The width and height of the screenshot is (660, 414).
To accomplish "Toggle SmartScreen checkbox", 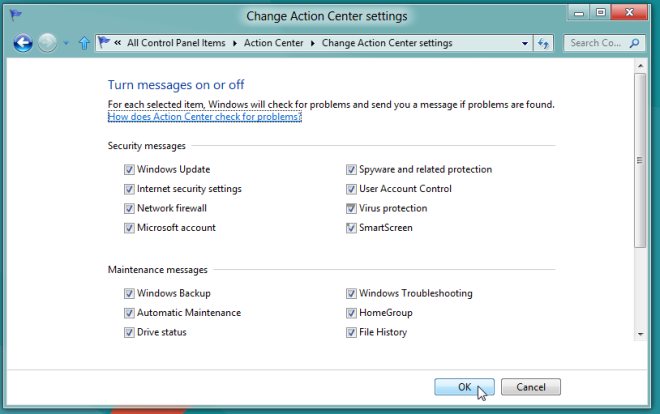I will pos(351,228).
